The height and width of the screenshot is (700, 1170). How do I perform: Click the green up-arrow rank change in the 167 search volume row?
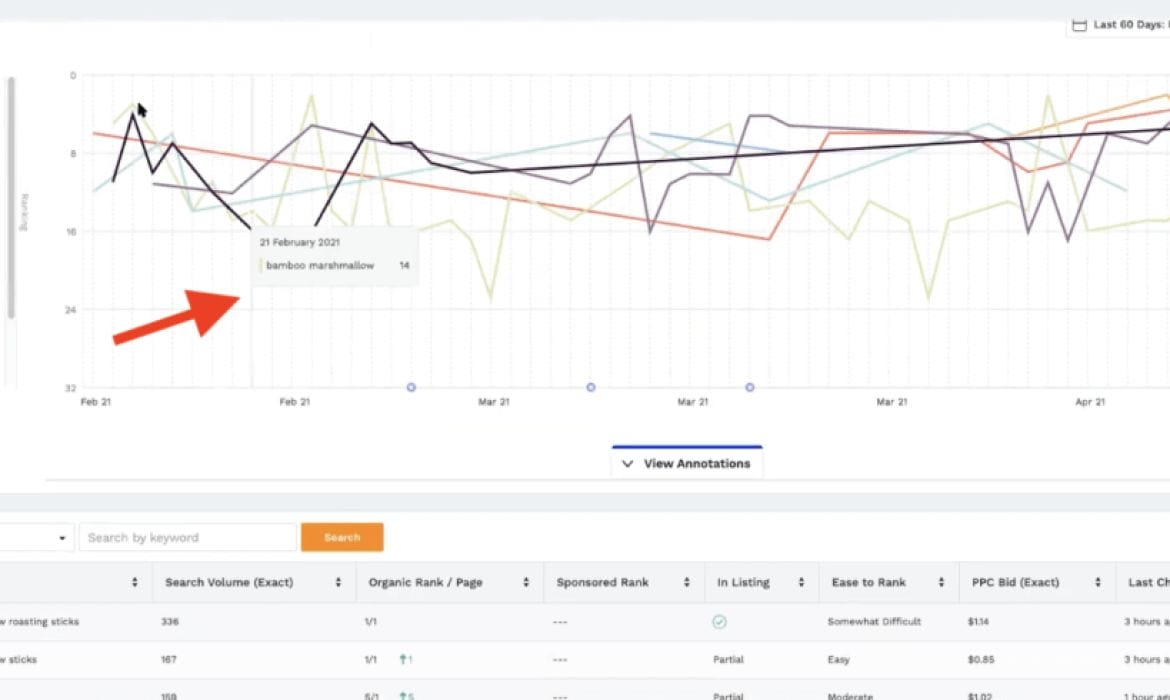tap(406, 659)
